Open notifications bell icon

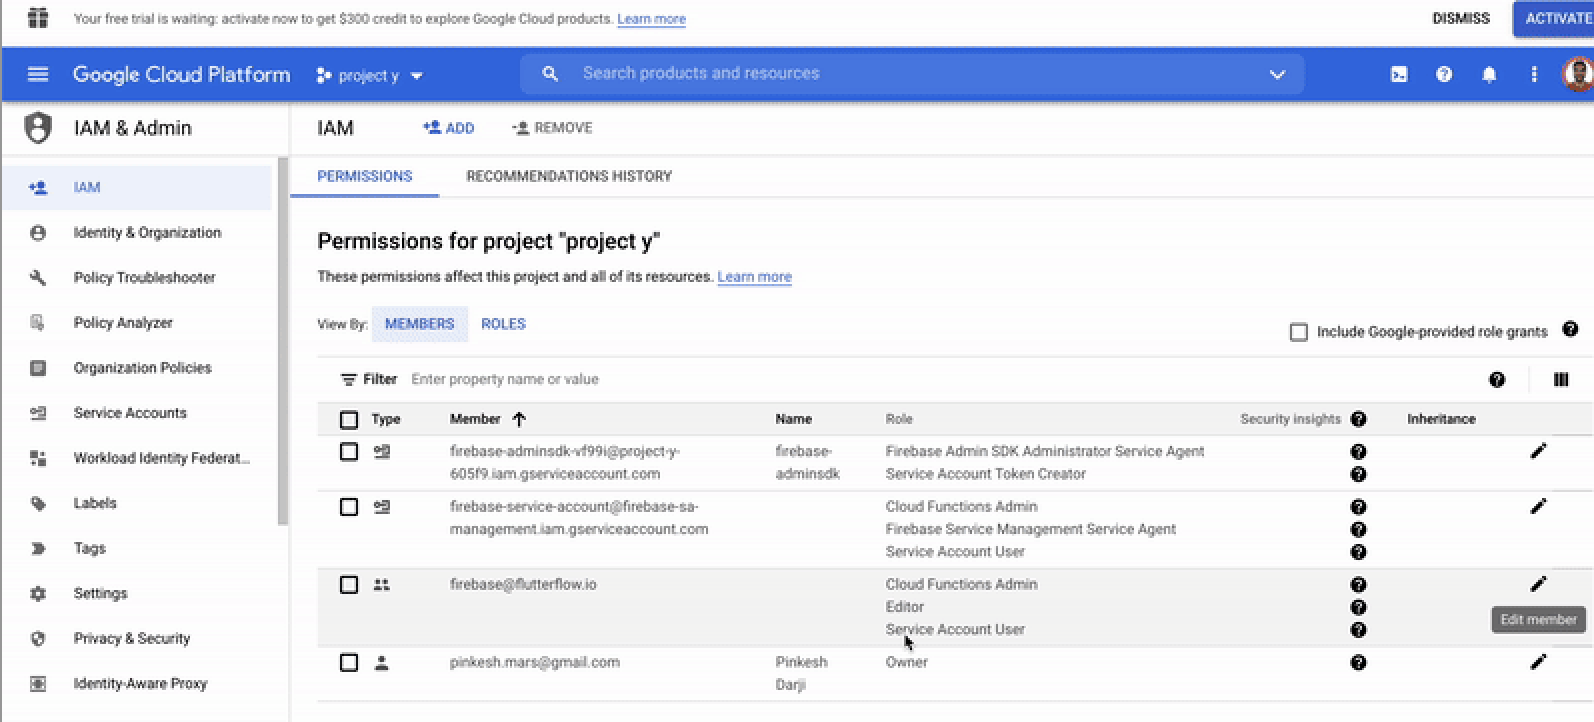point(1489,74)
